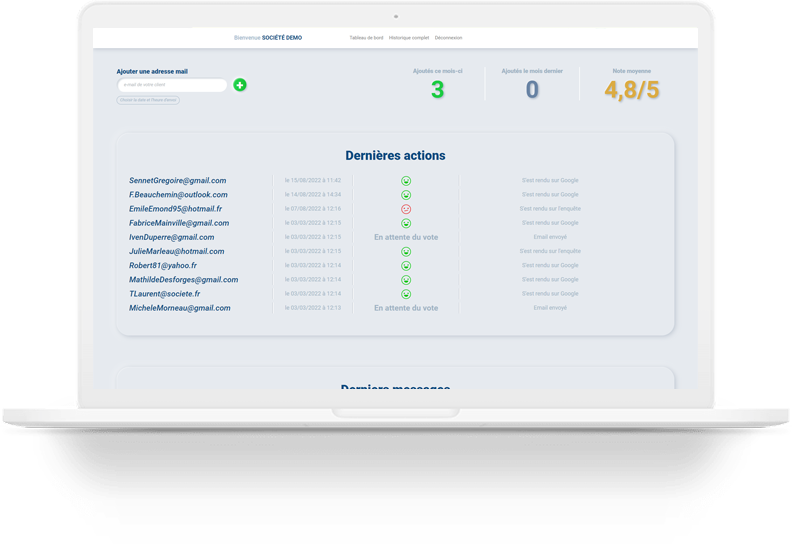792x544 pixels.
Task: Click the happy smiley for SennetGregoire@gmail.com
Action: point(406,181)
